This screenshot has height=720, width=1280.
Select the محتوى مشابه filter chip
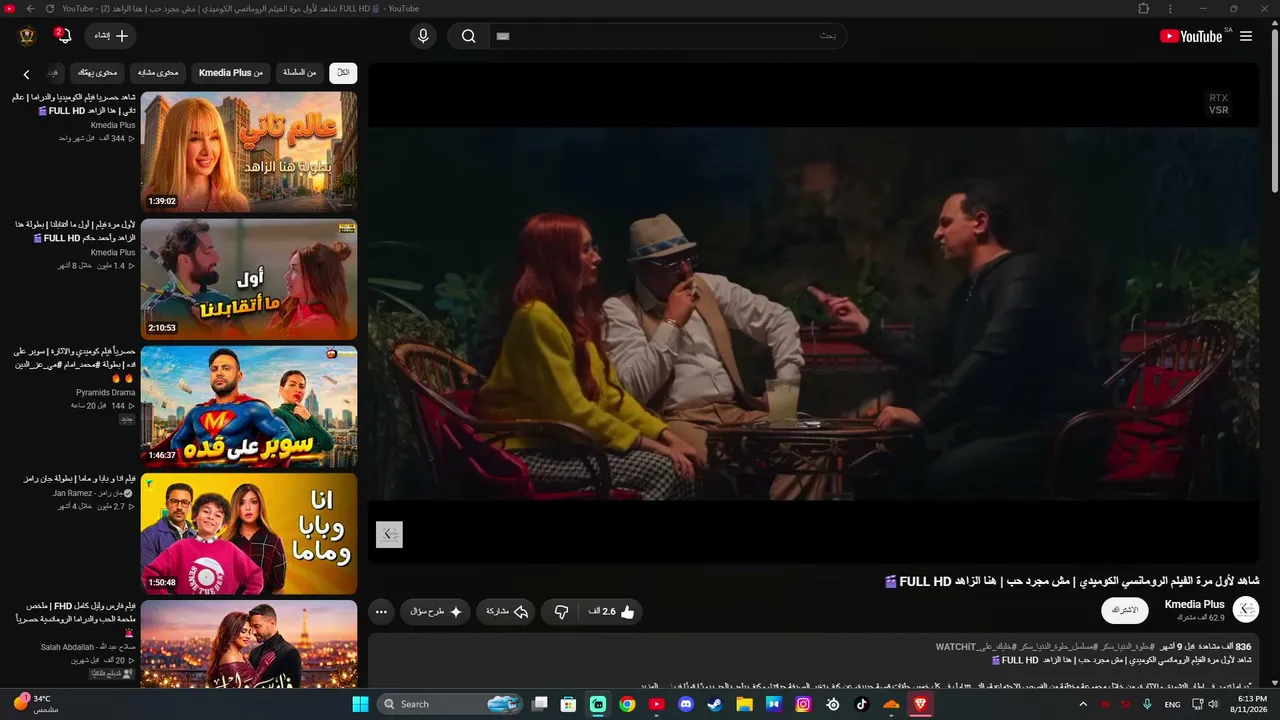(158, 72)
